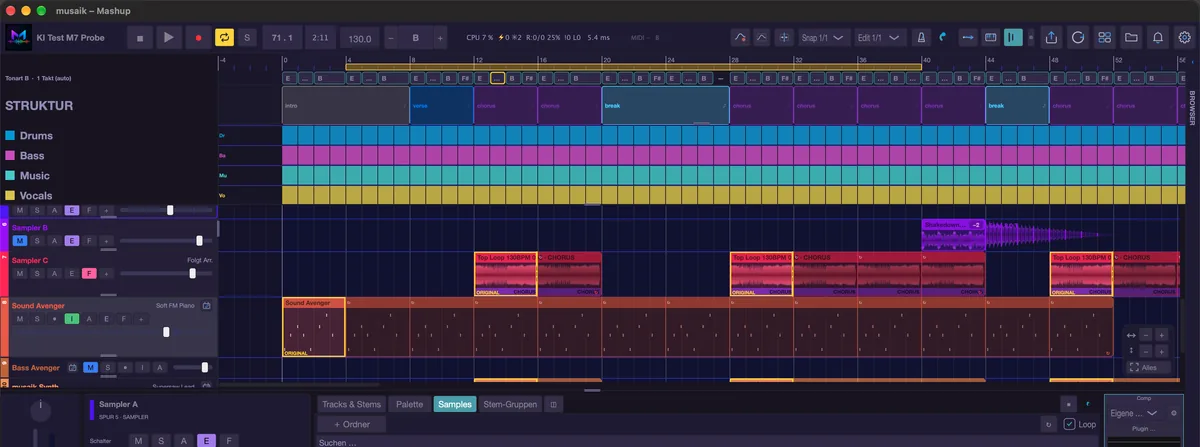Click the musaik logo icon
1200x447 pixels.
(x=18, y=38)
